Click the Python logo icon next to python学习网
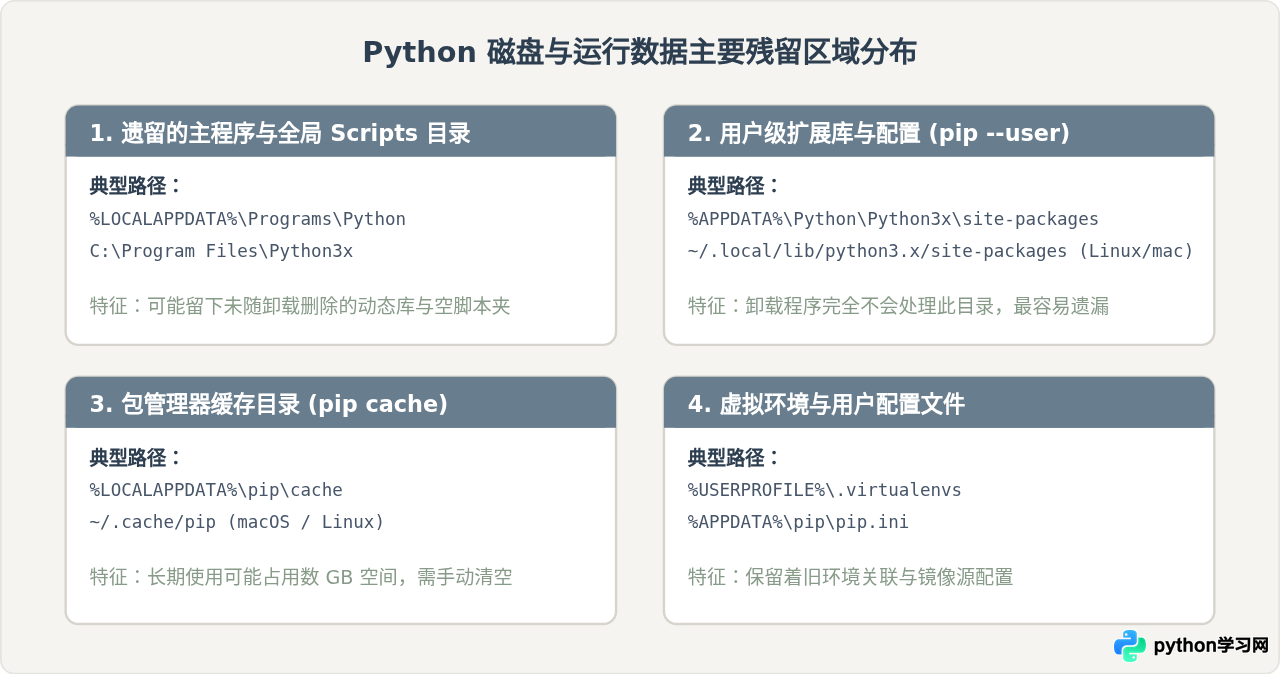The width and height of the screenshot is (1280, 674). click(x=1130, y=646)
